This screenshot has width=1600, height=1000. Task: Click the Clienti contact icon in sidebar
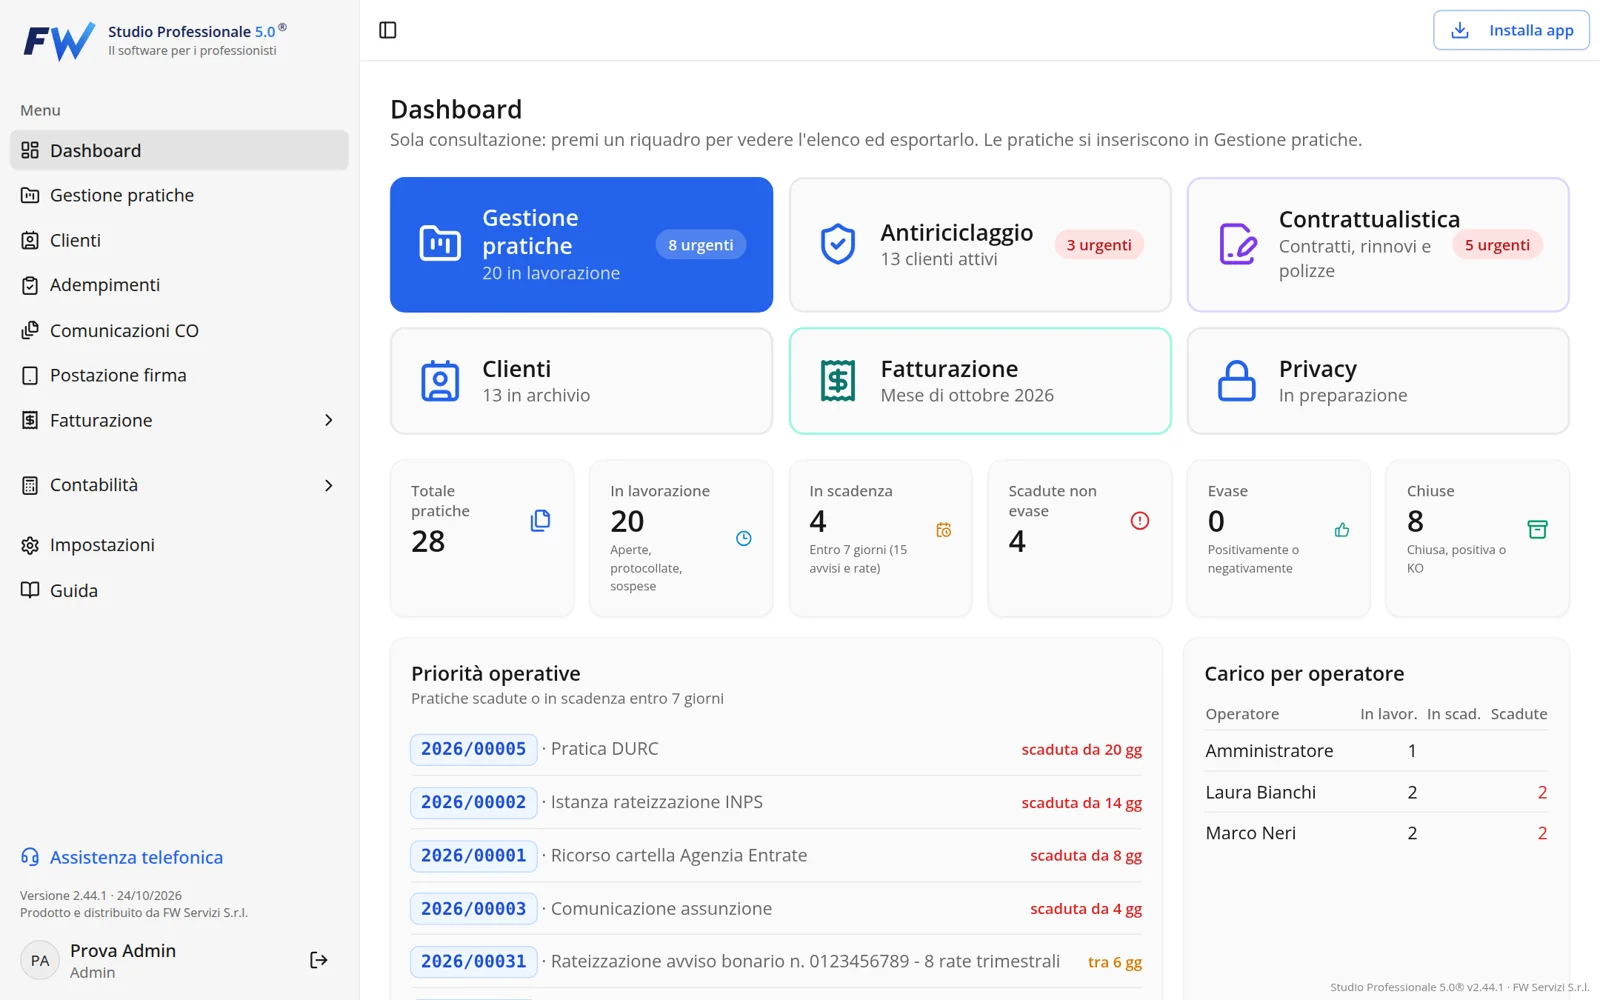[30, 240]
